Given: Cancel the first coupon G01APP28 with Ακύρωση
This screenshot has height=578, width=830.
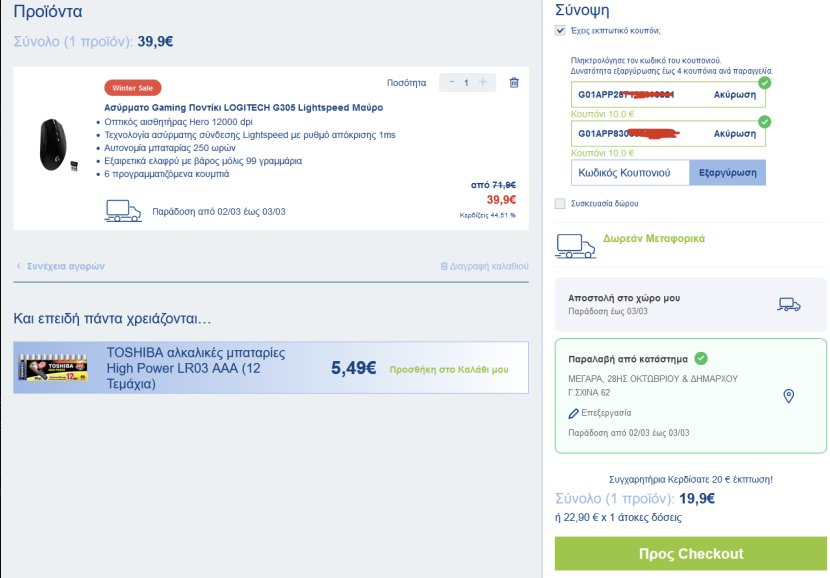Looking at the screenshot, I should point(735,95).
